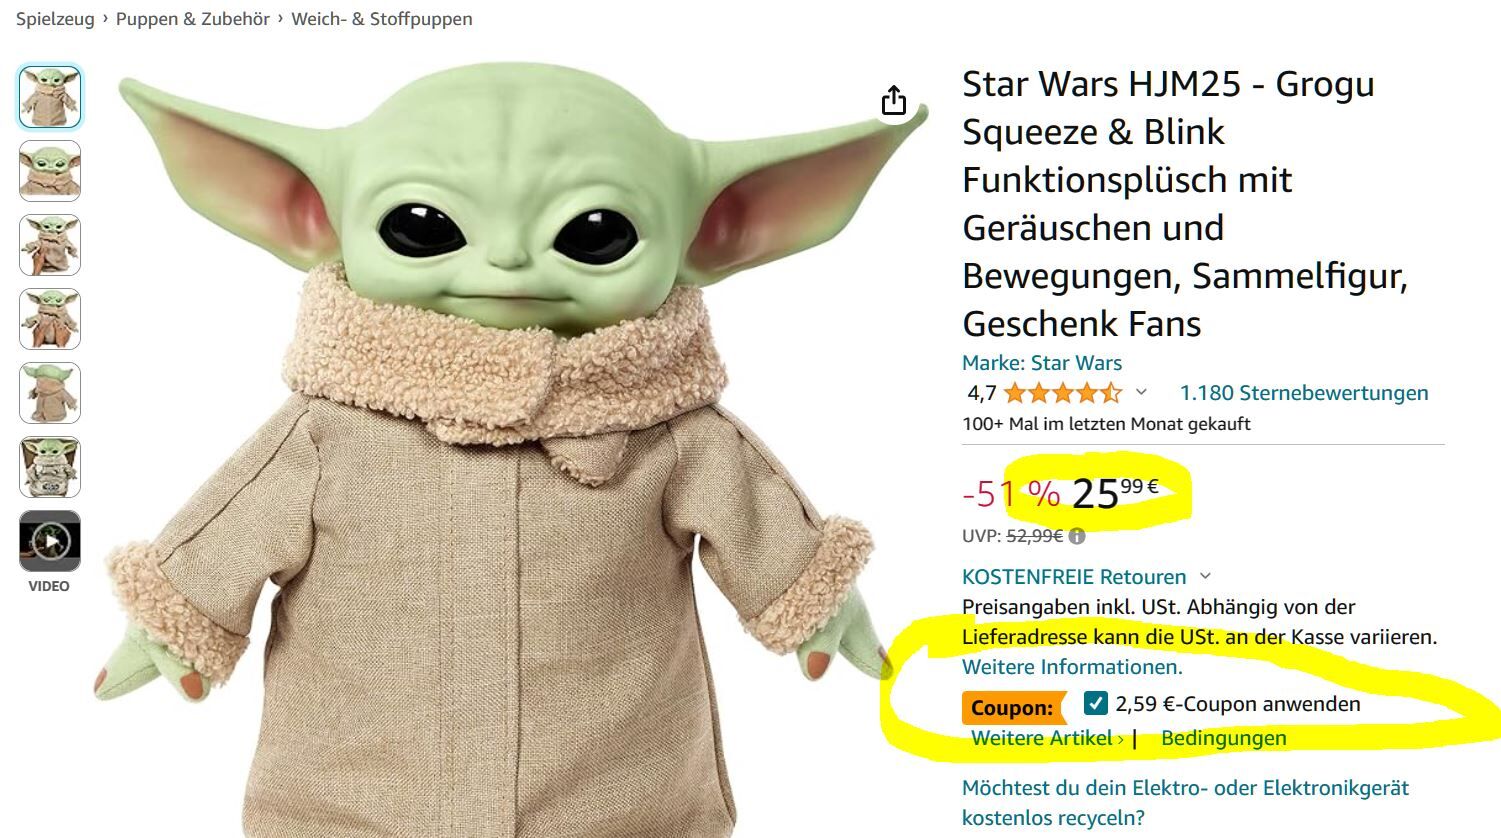Open Weitere Artikel coupon link
This screenshot has width=1501, height=838.
(x=1047, y=738)
